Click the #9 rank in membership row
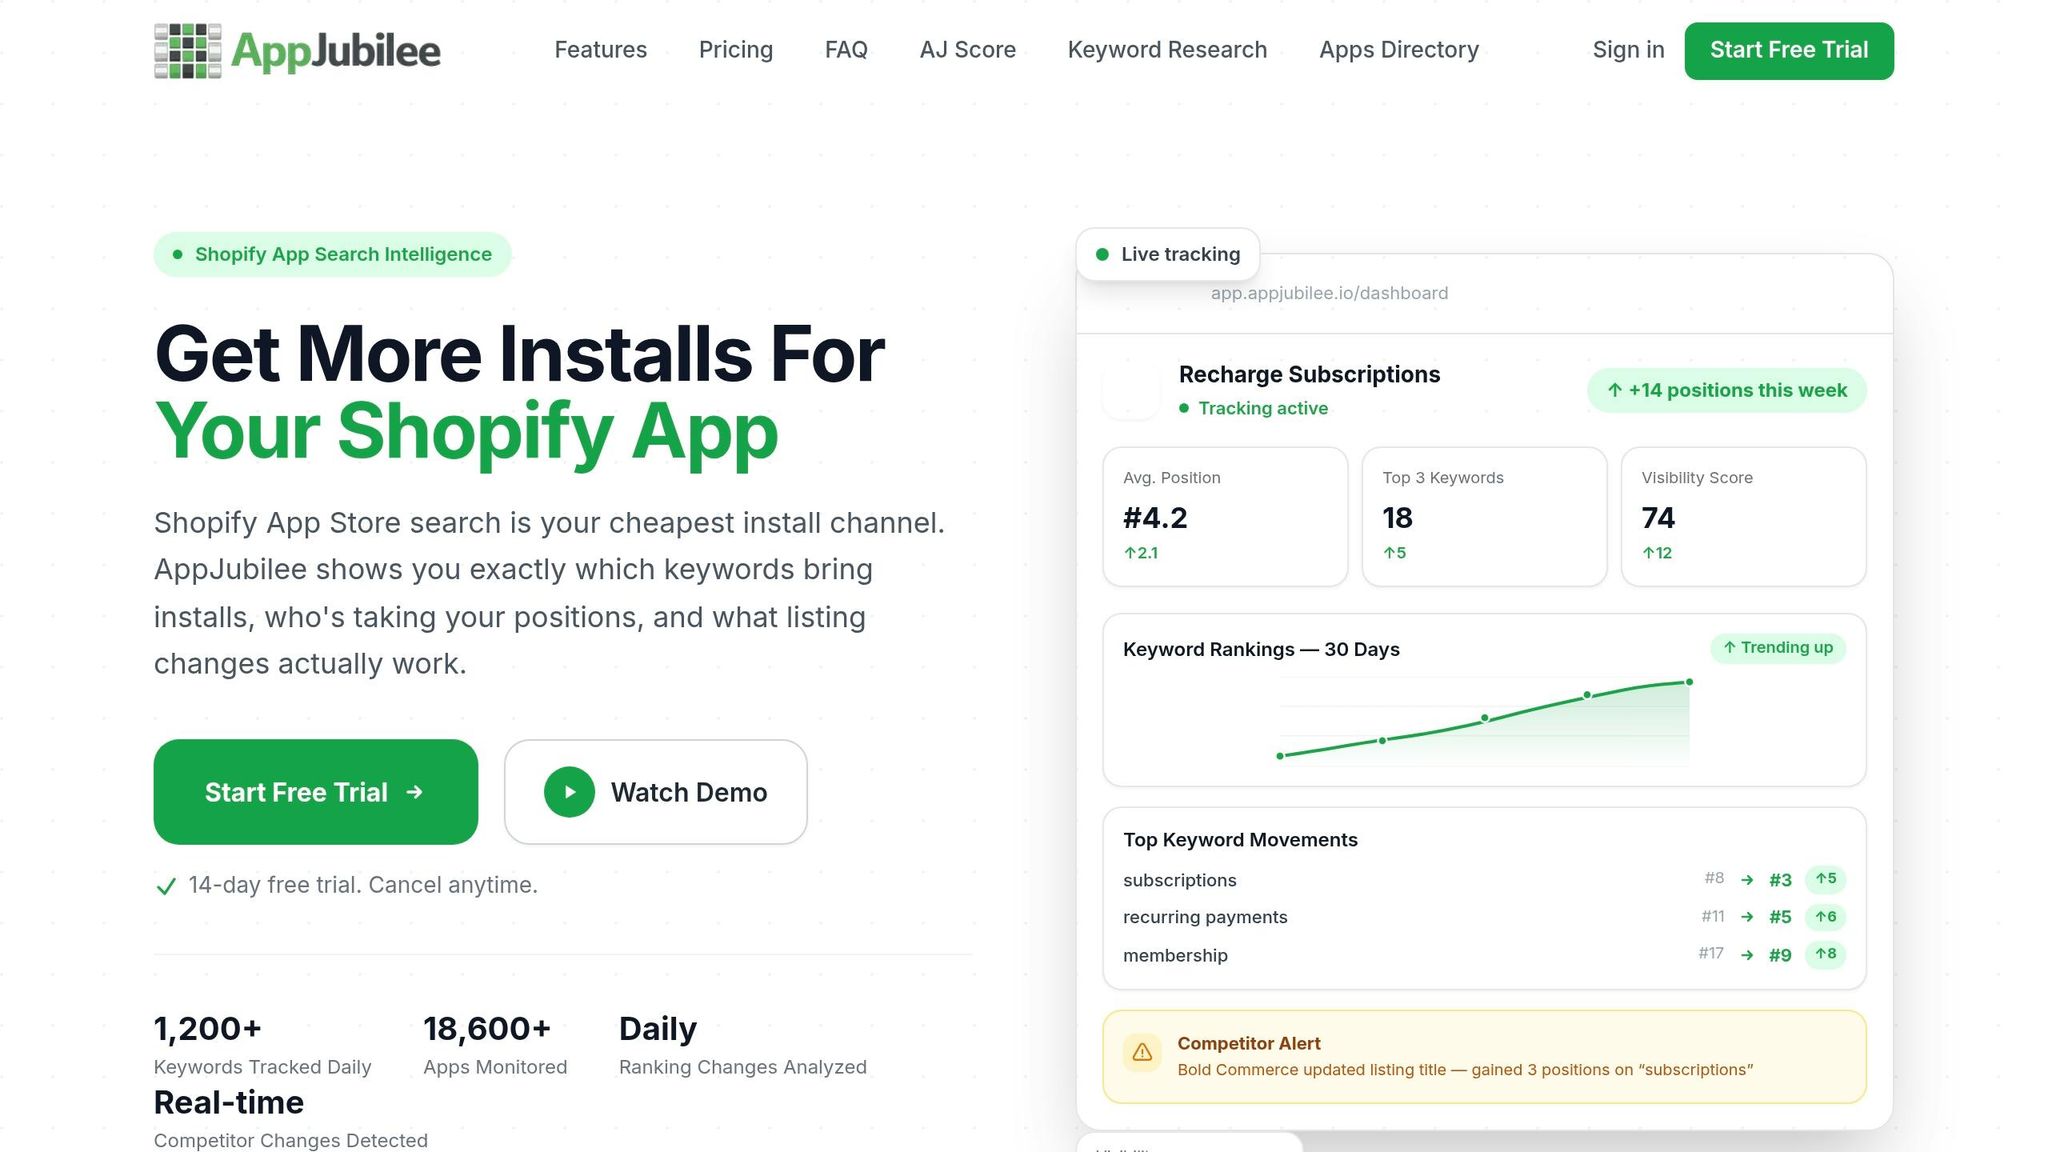 tap(1780, 955)
